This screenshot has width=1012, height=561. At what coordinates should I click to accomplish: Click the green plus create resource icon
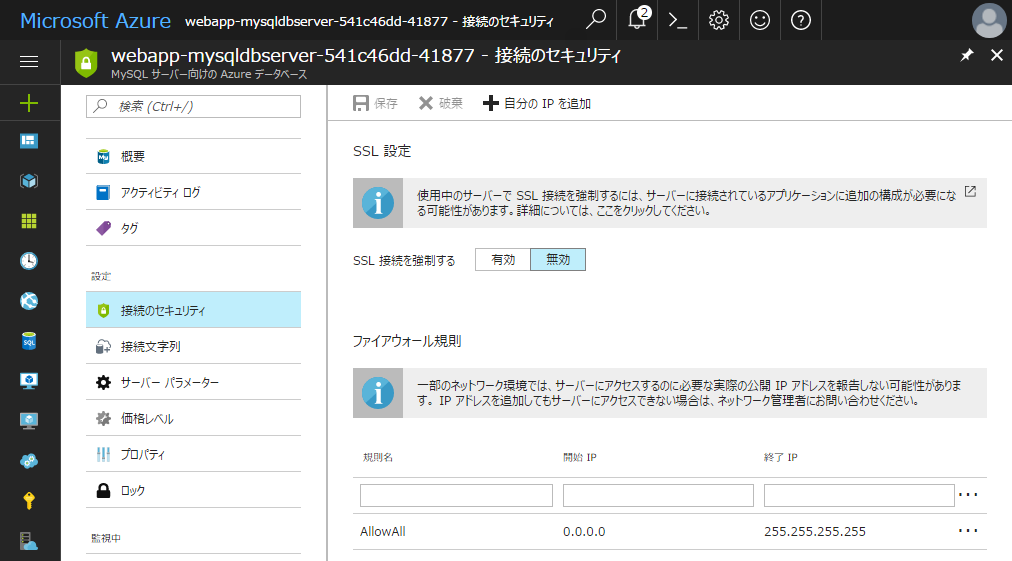point(29,102)
